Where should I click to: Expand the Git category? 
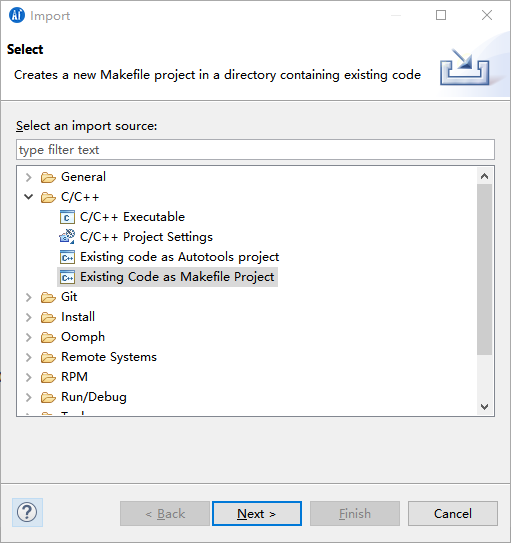coord(29,297)
